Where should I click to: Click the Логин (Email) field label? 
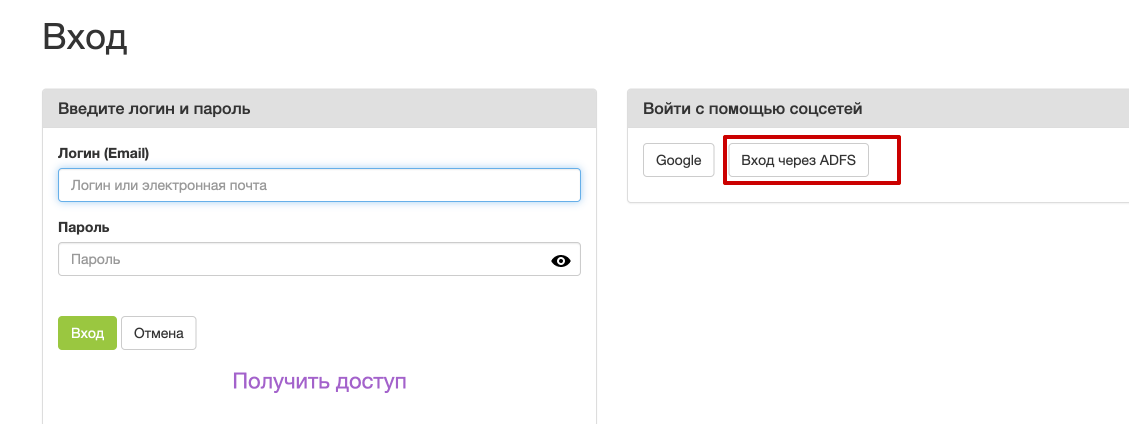click(x=103, y=153)
